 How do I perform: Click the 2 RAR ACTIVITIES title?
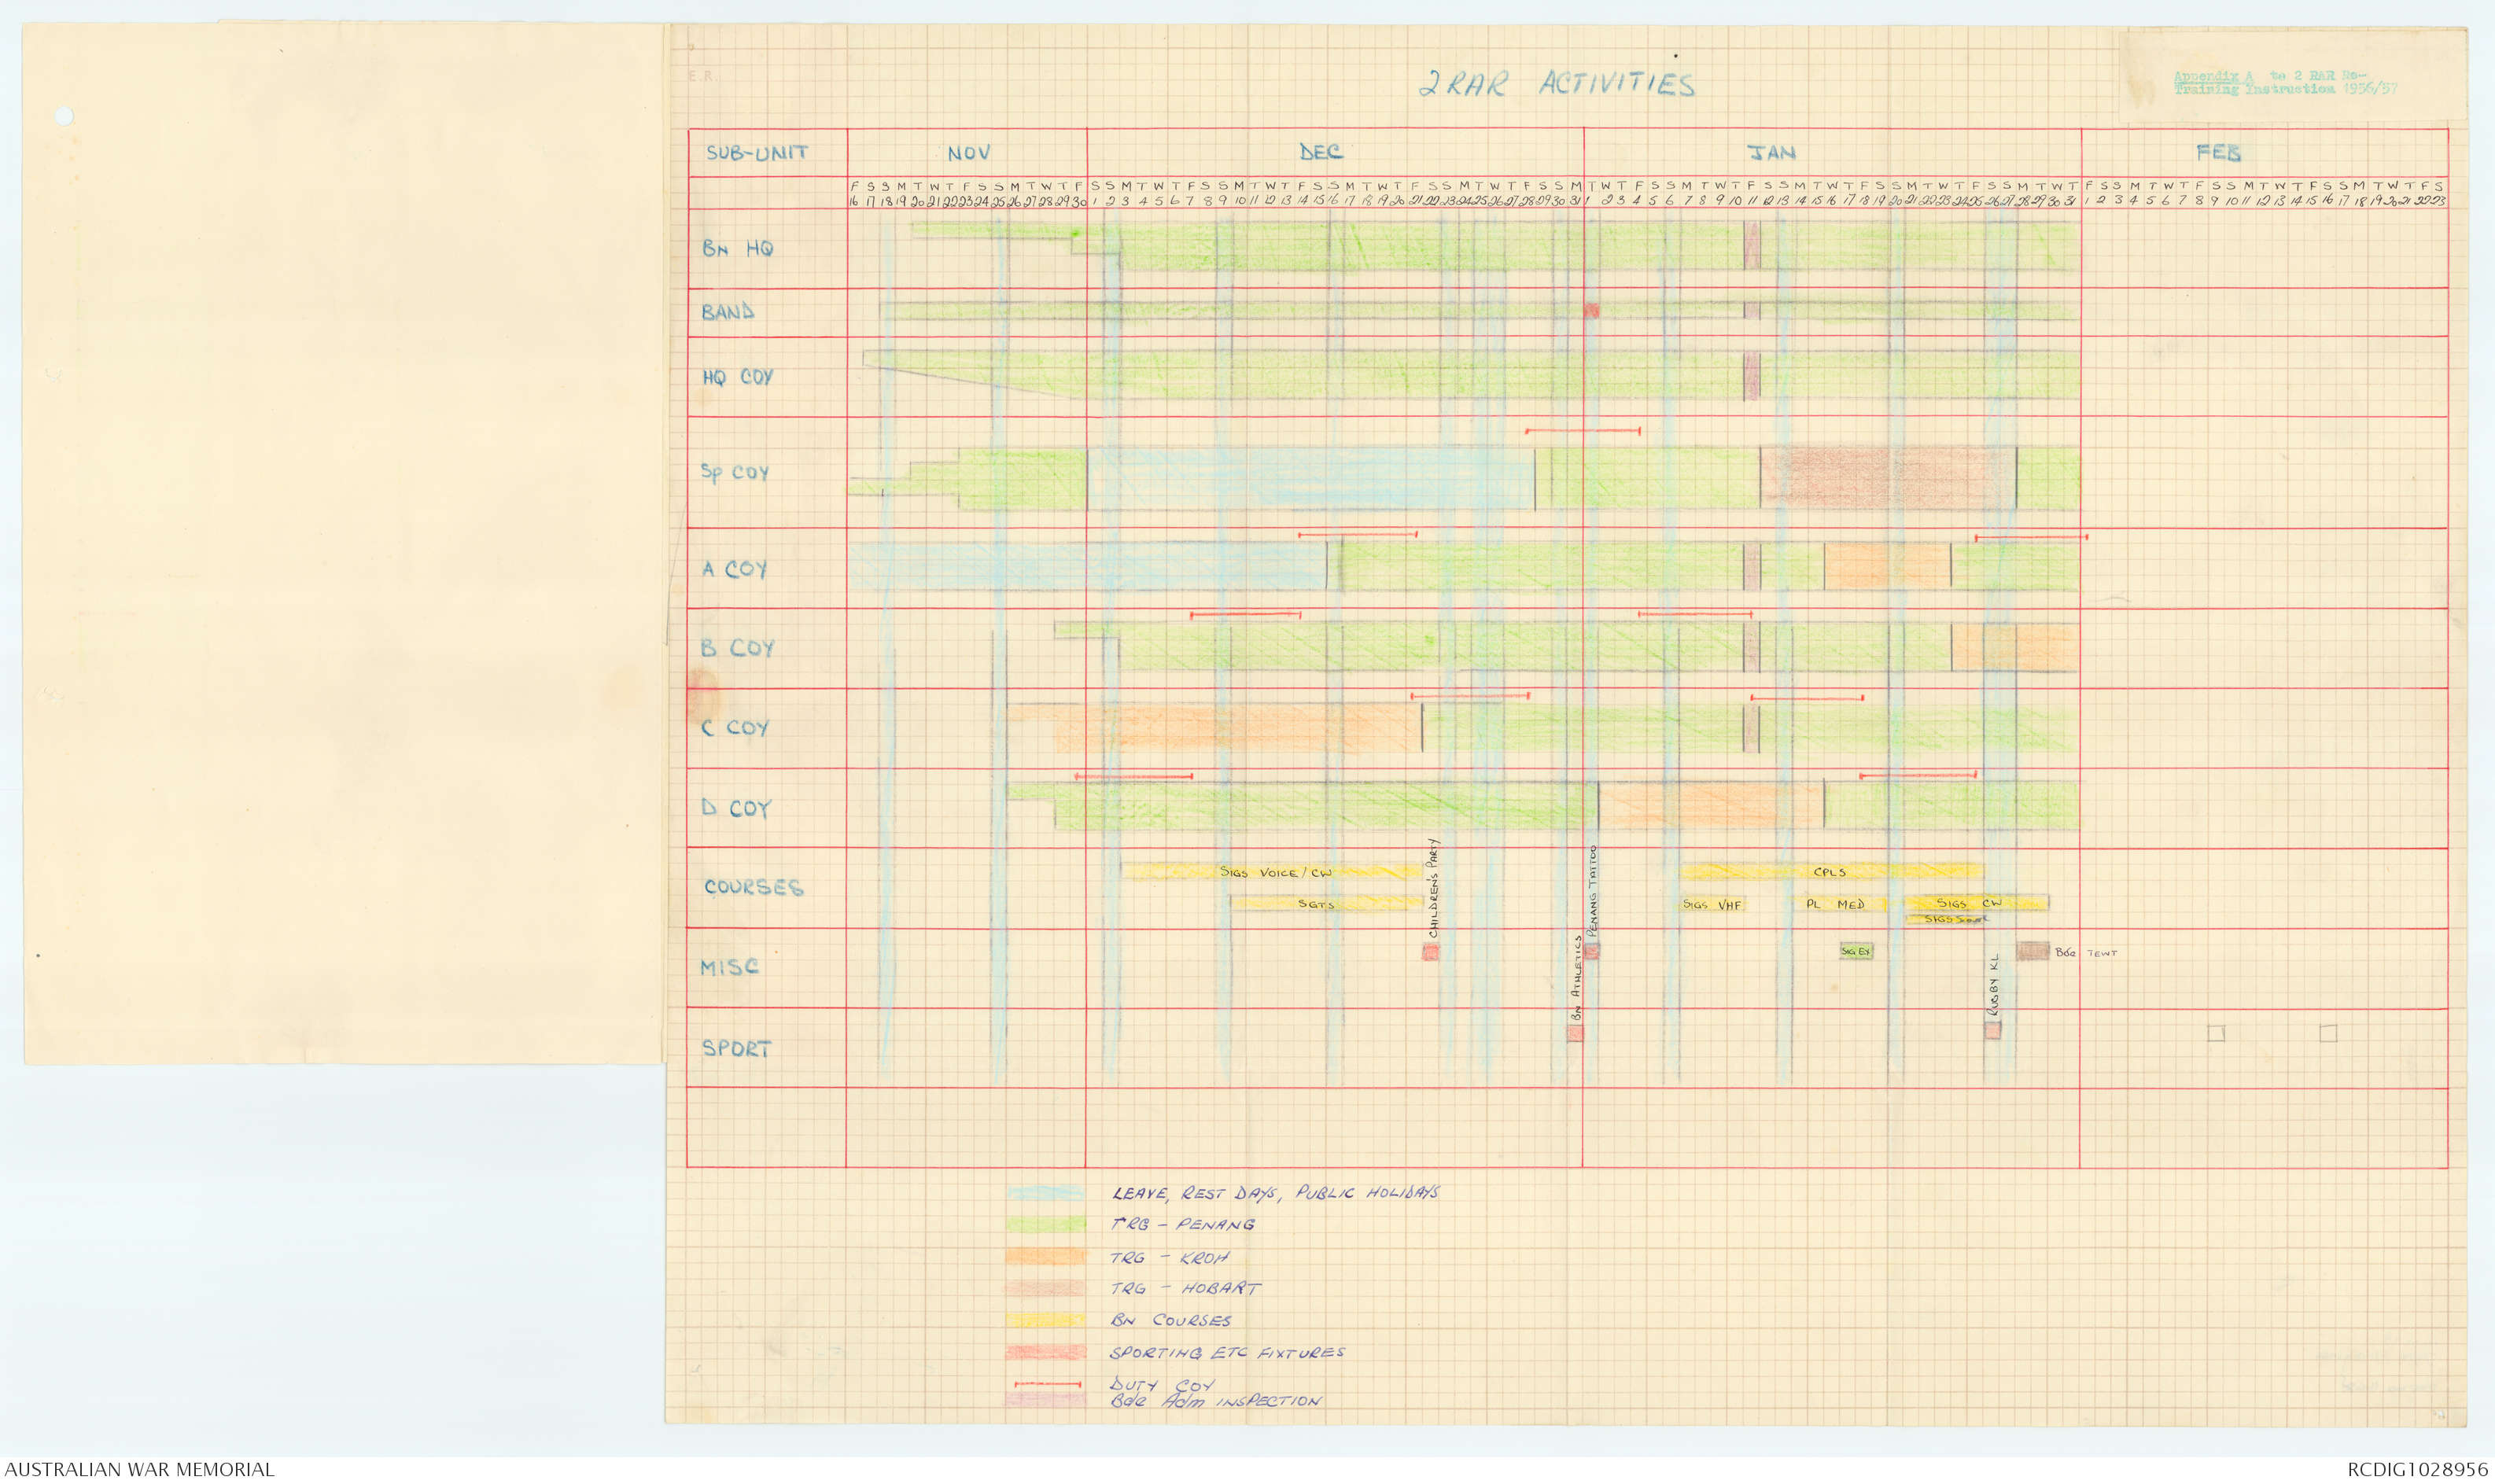[x=1556, y=84]
